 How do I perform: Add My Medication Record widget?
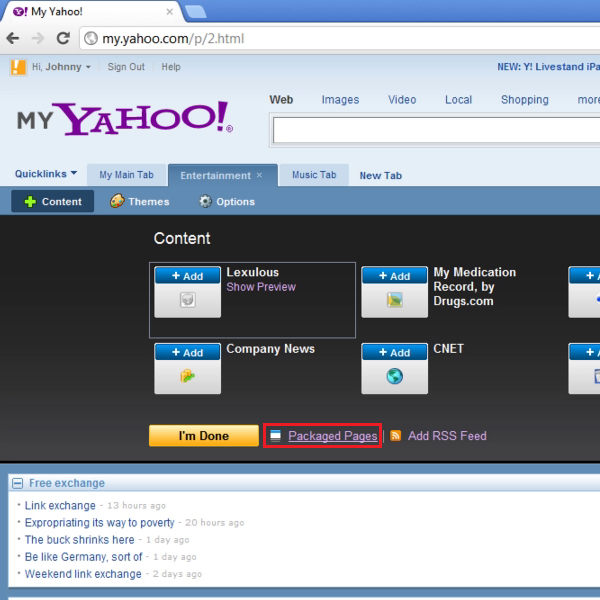point(395,276)
